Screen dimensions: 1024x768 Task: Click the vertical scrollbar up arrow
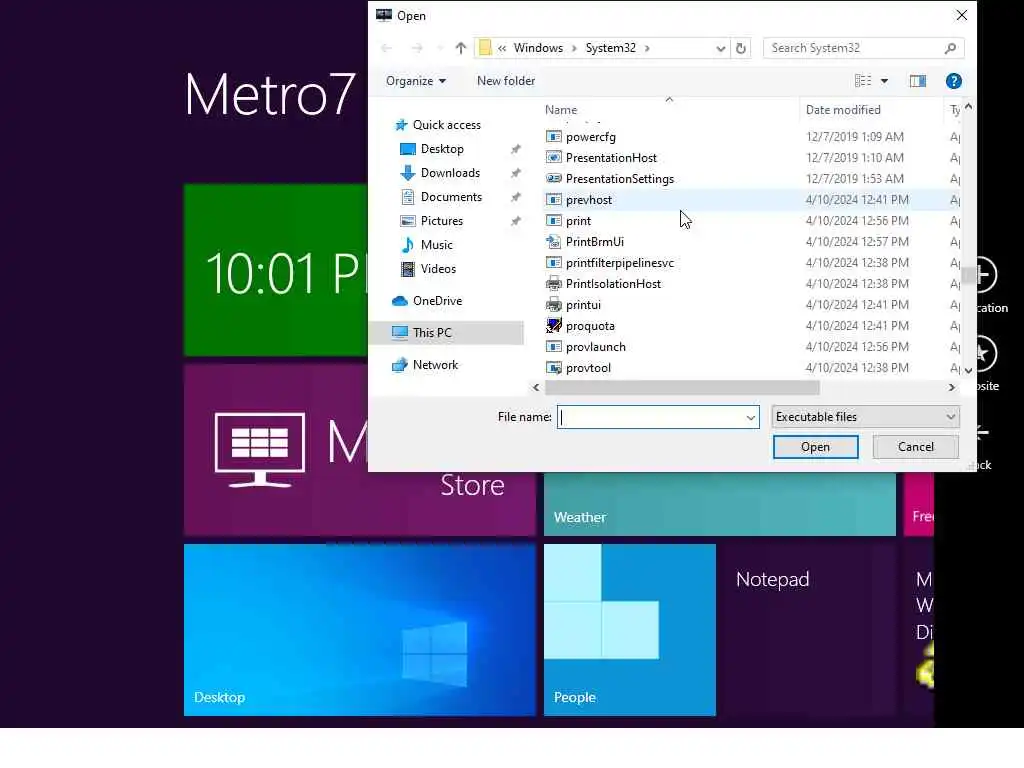[968, 106]
